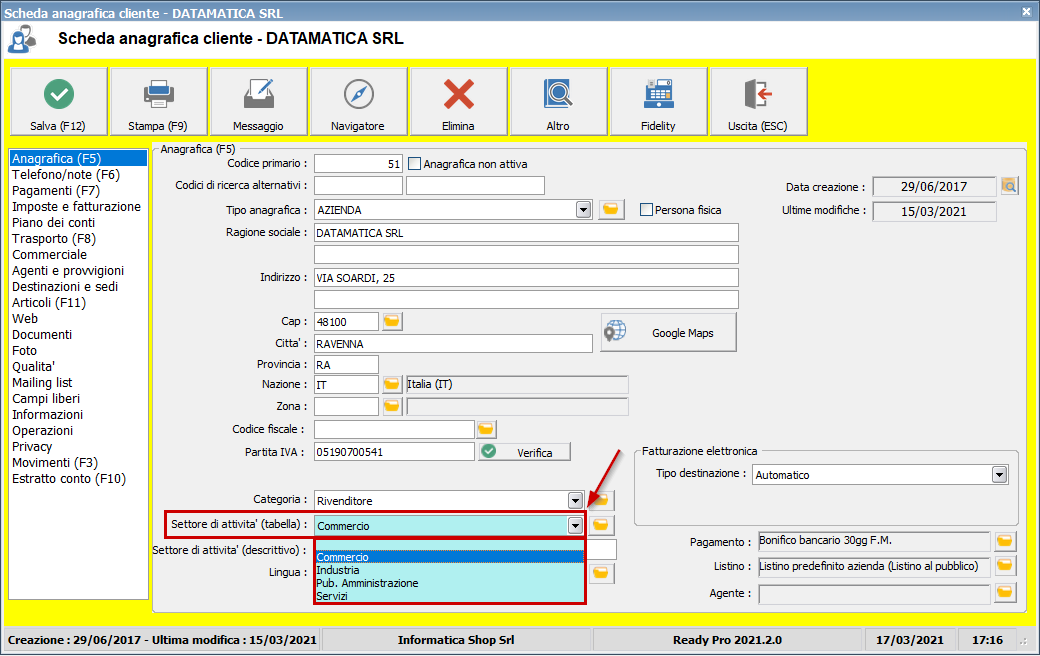Switch to the Pagamenti (F7) section
The width and height of the screenshot is (1040, 656).
click(78, 191)
